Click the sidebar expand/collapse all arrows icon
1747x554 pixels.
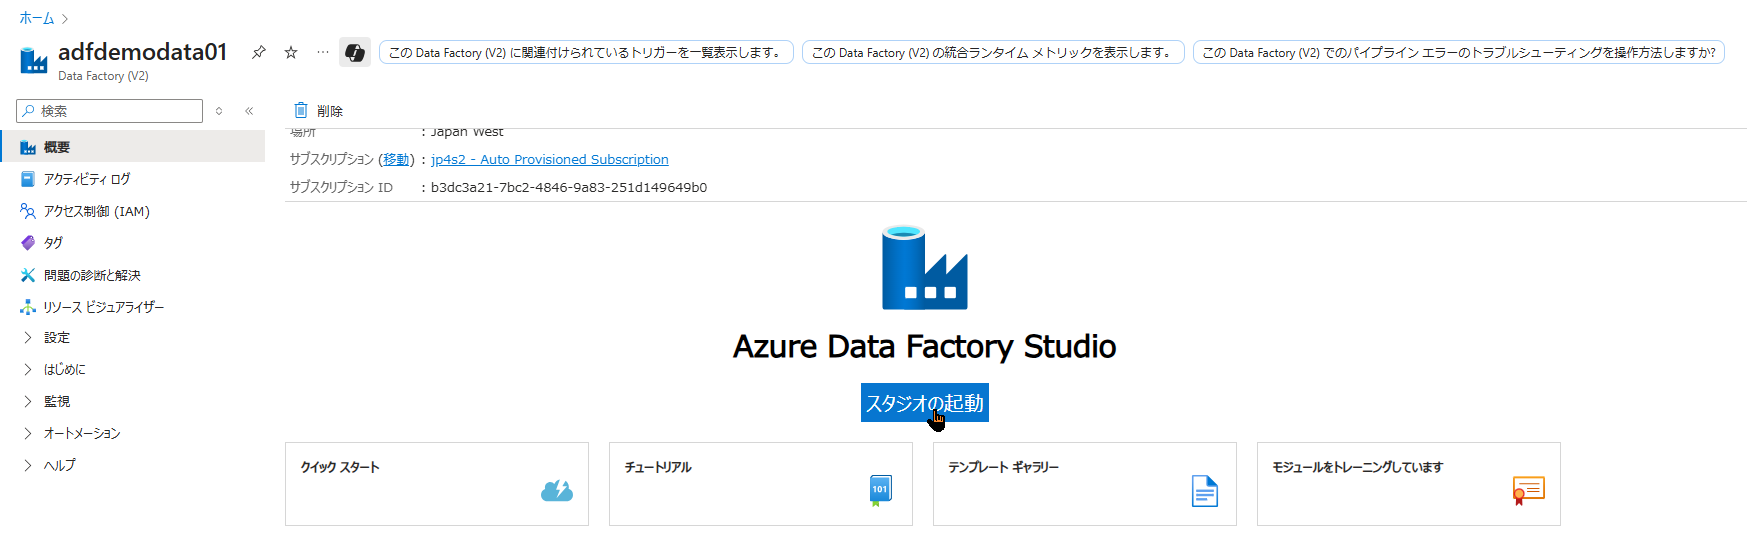pyautogui.click(x=219, y=111)
